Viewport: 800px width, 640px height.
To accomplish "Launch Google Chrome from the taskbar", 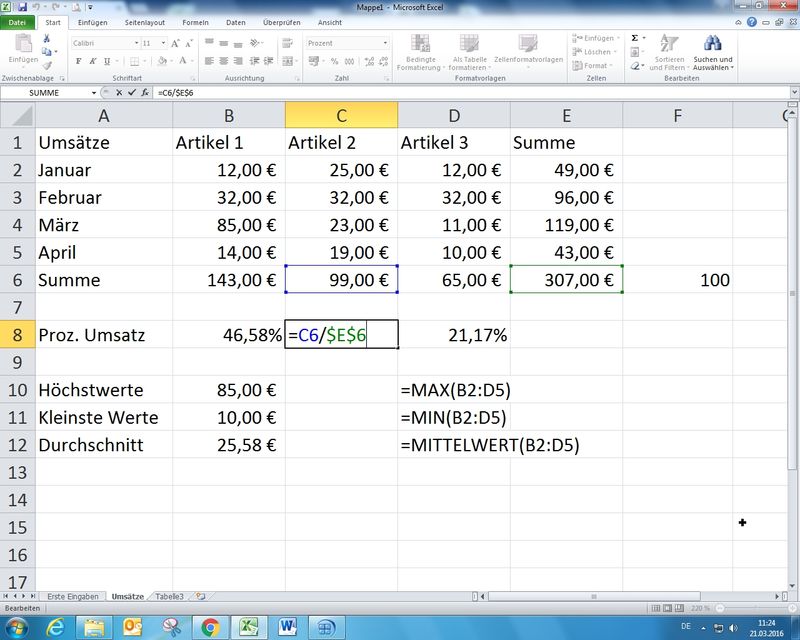I will click(x=210, y=627).
